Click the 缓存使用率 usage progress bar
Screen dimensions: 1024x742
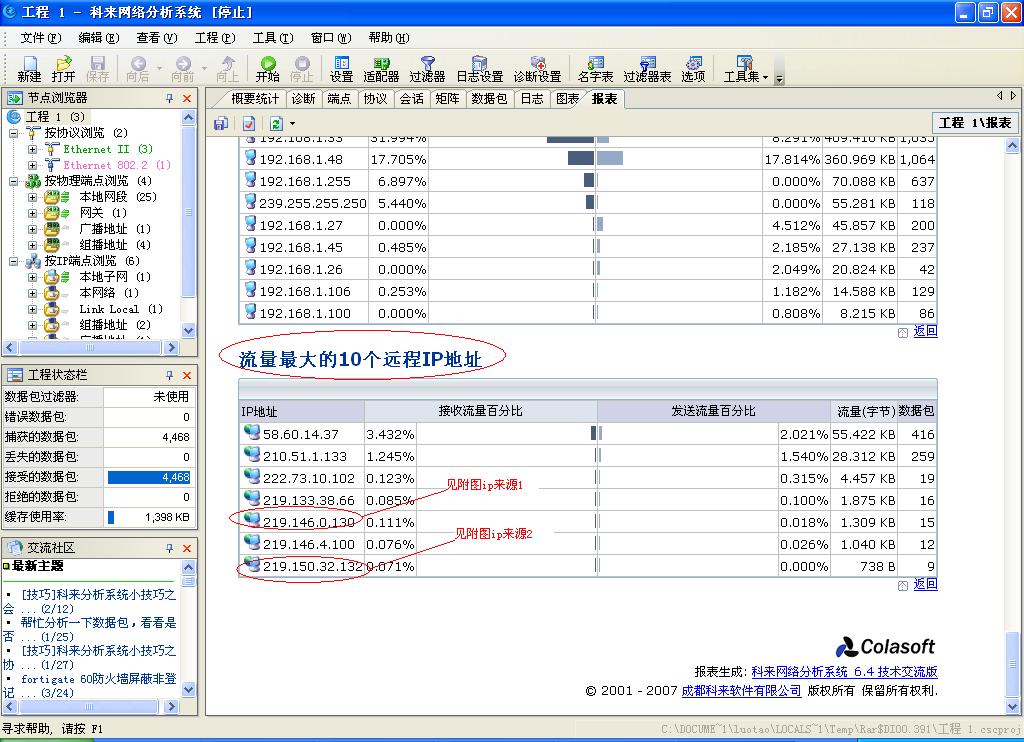145,518
